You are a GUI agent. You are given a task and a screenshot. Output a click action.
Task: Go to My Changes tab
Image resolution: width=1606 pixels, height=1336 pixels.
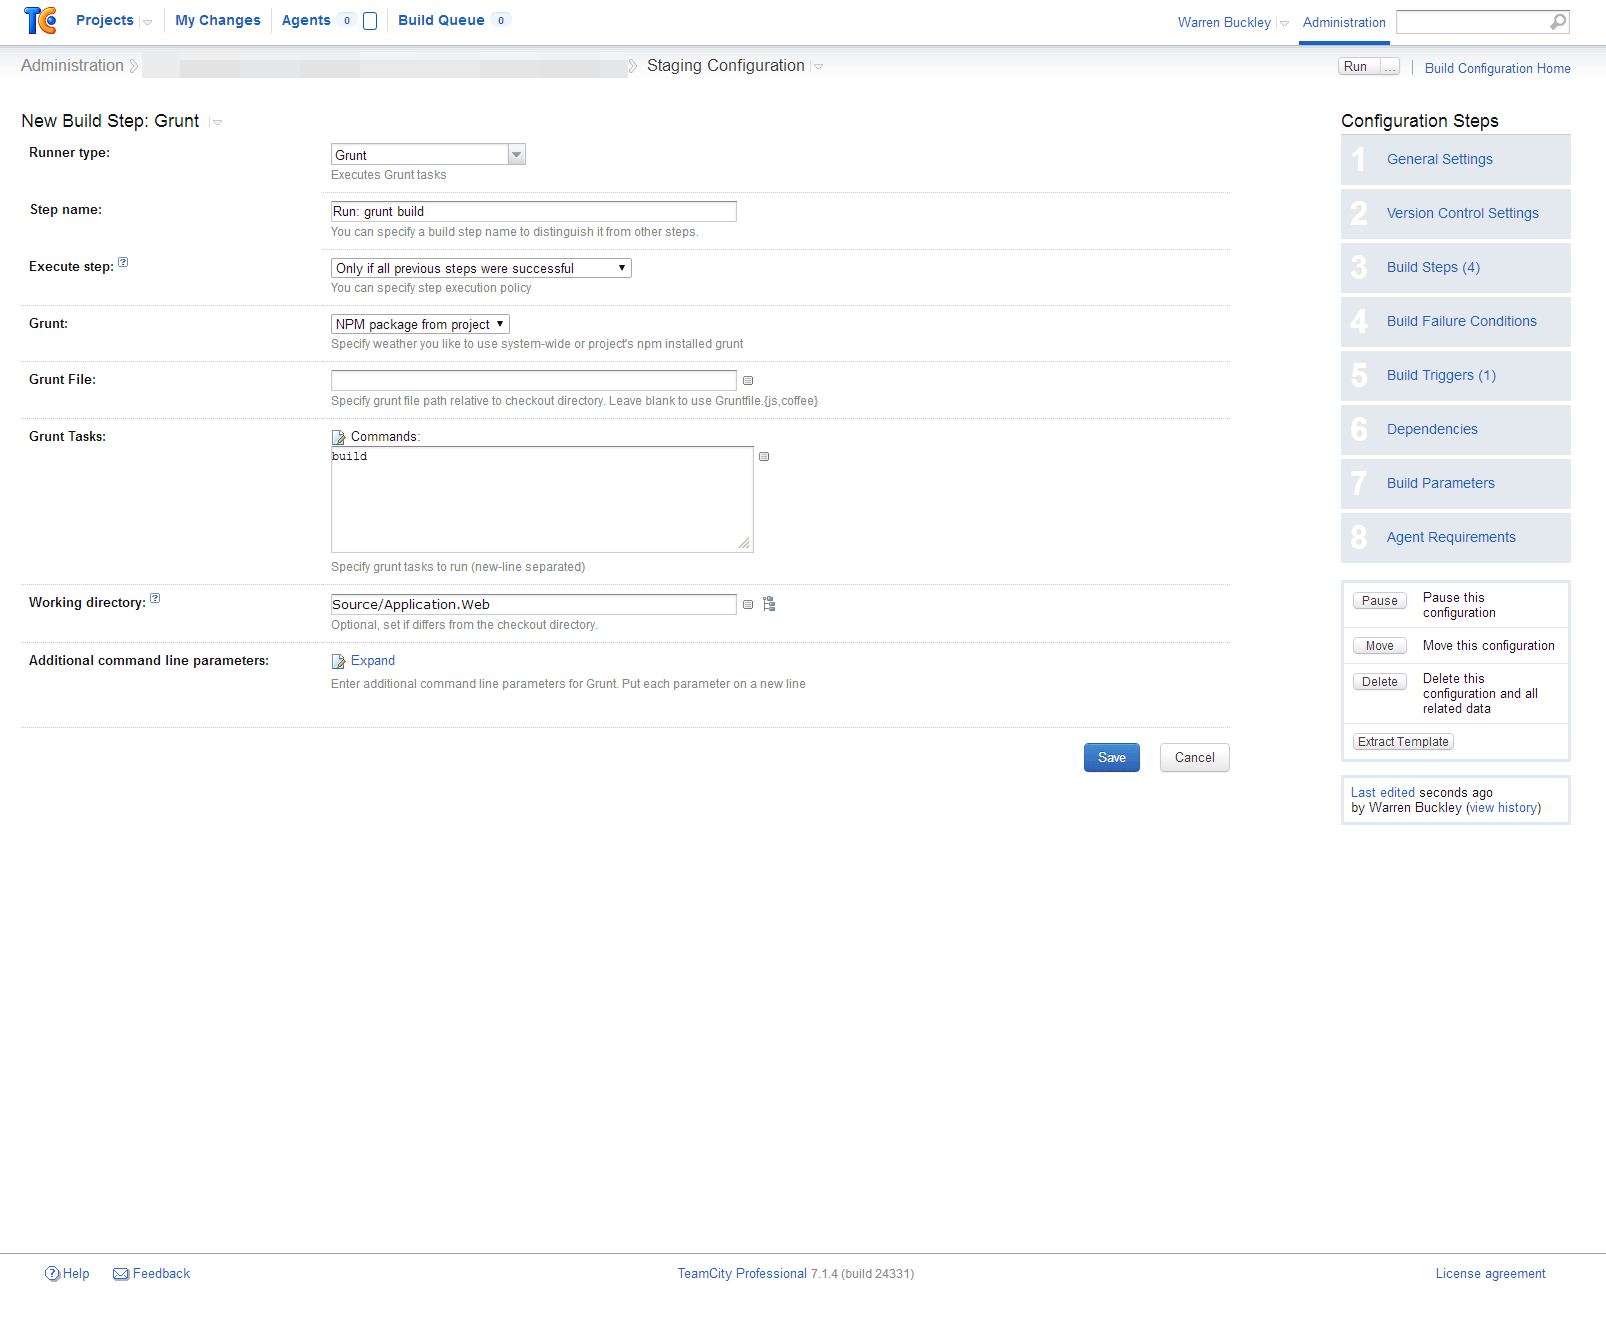tap(217, 20)
